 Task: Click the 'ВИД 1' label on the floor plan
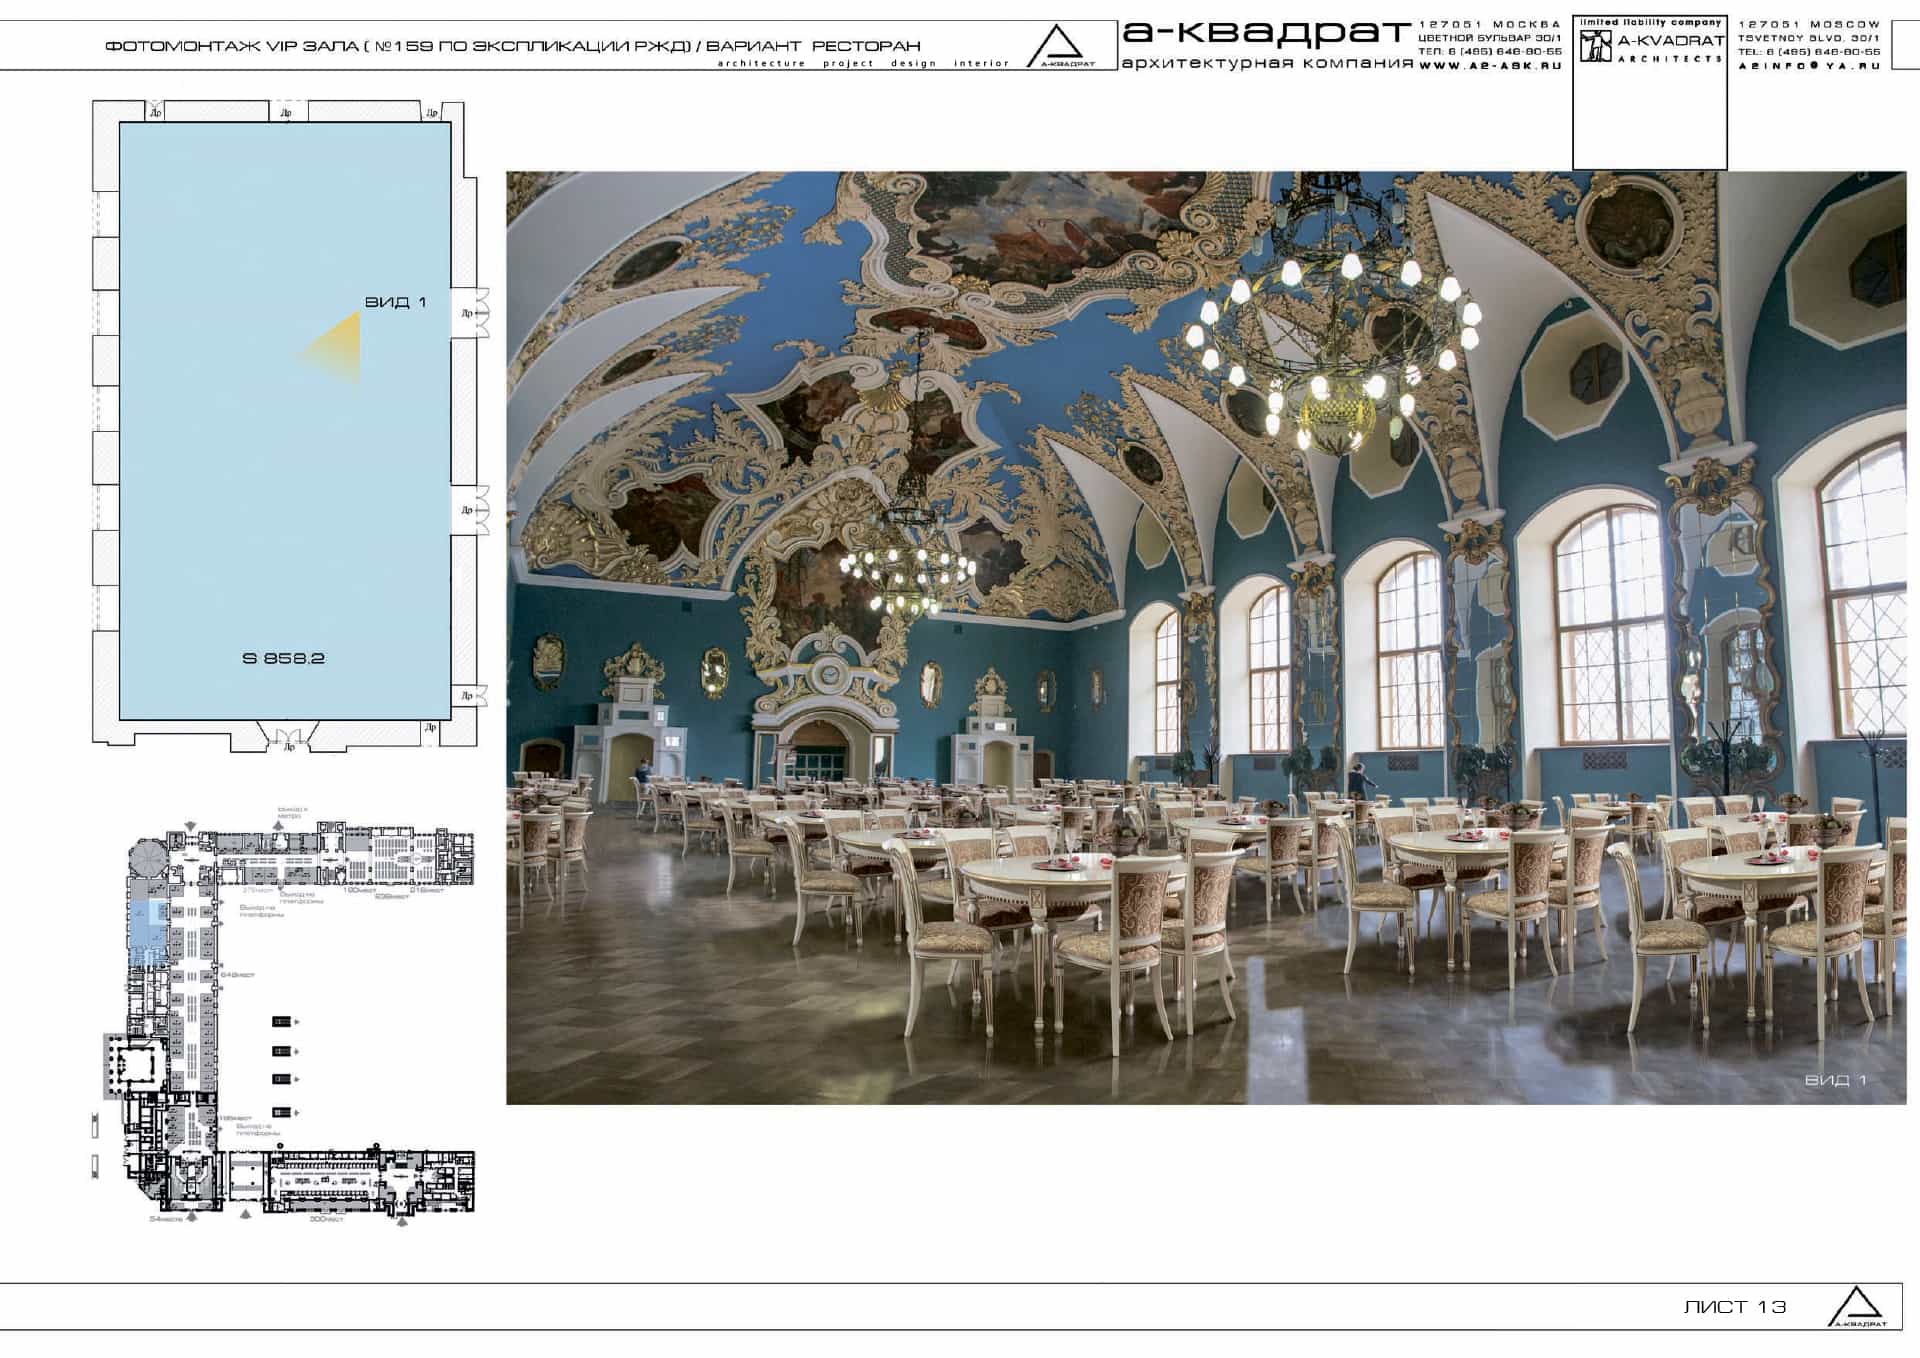[x=395, y=302]
